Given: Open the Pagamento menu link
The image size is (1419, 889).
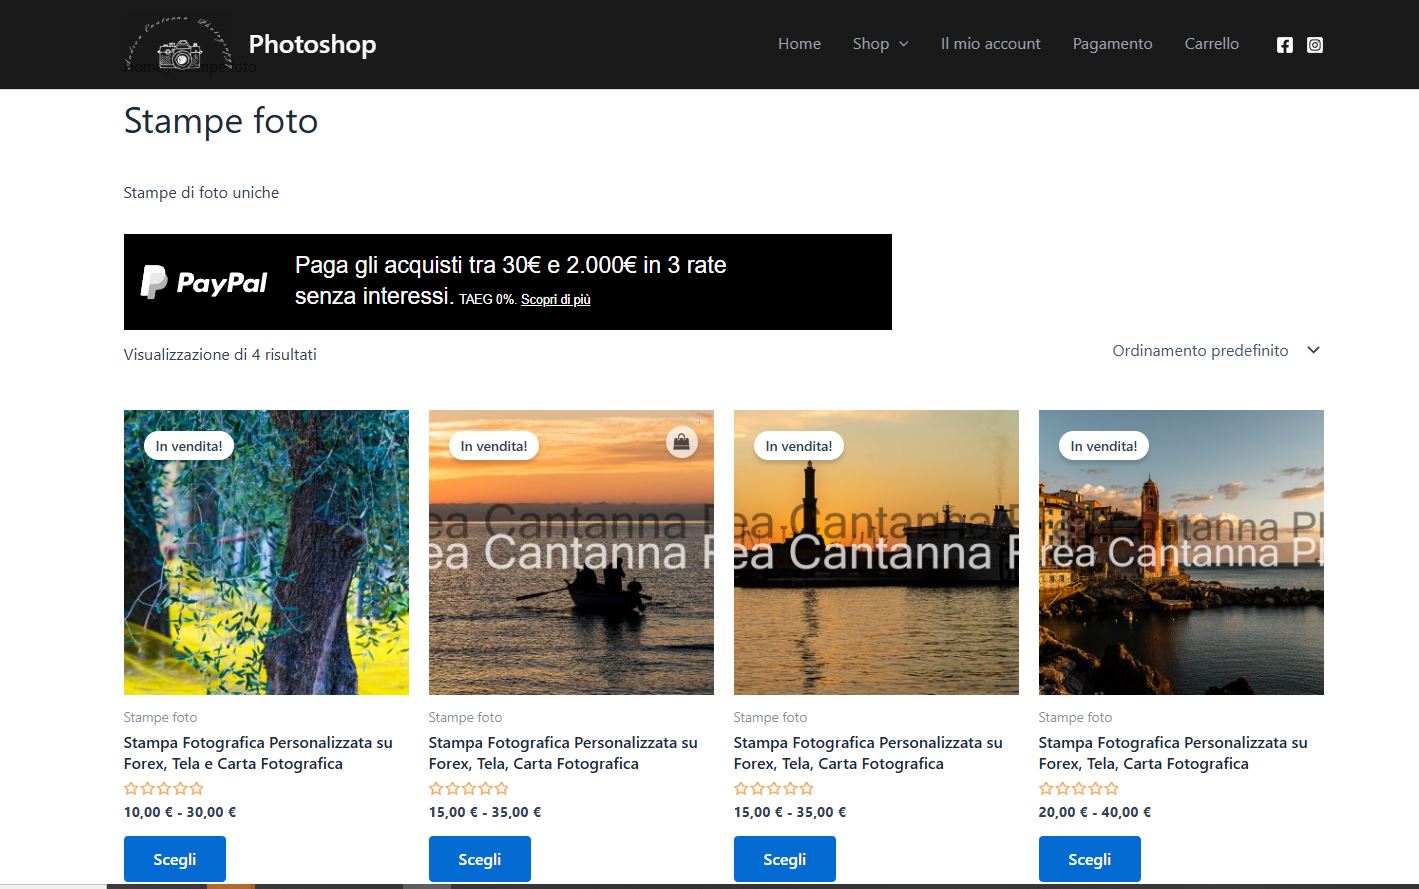Looking at the screenshot, I should click(1112, 44).
